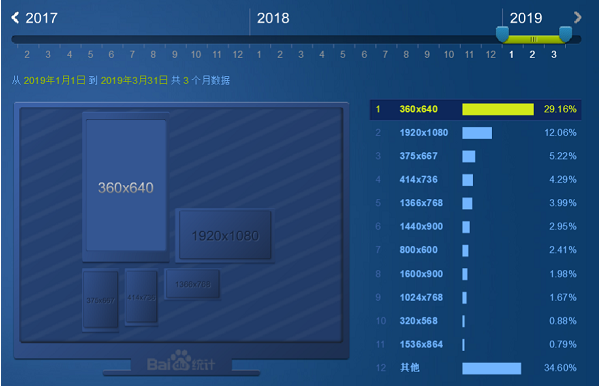599x386 pixels.
Task: Click the end date text 2019年3月31日
Action: [134, 80]
